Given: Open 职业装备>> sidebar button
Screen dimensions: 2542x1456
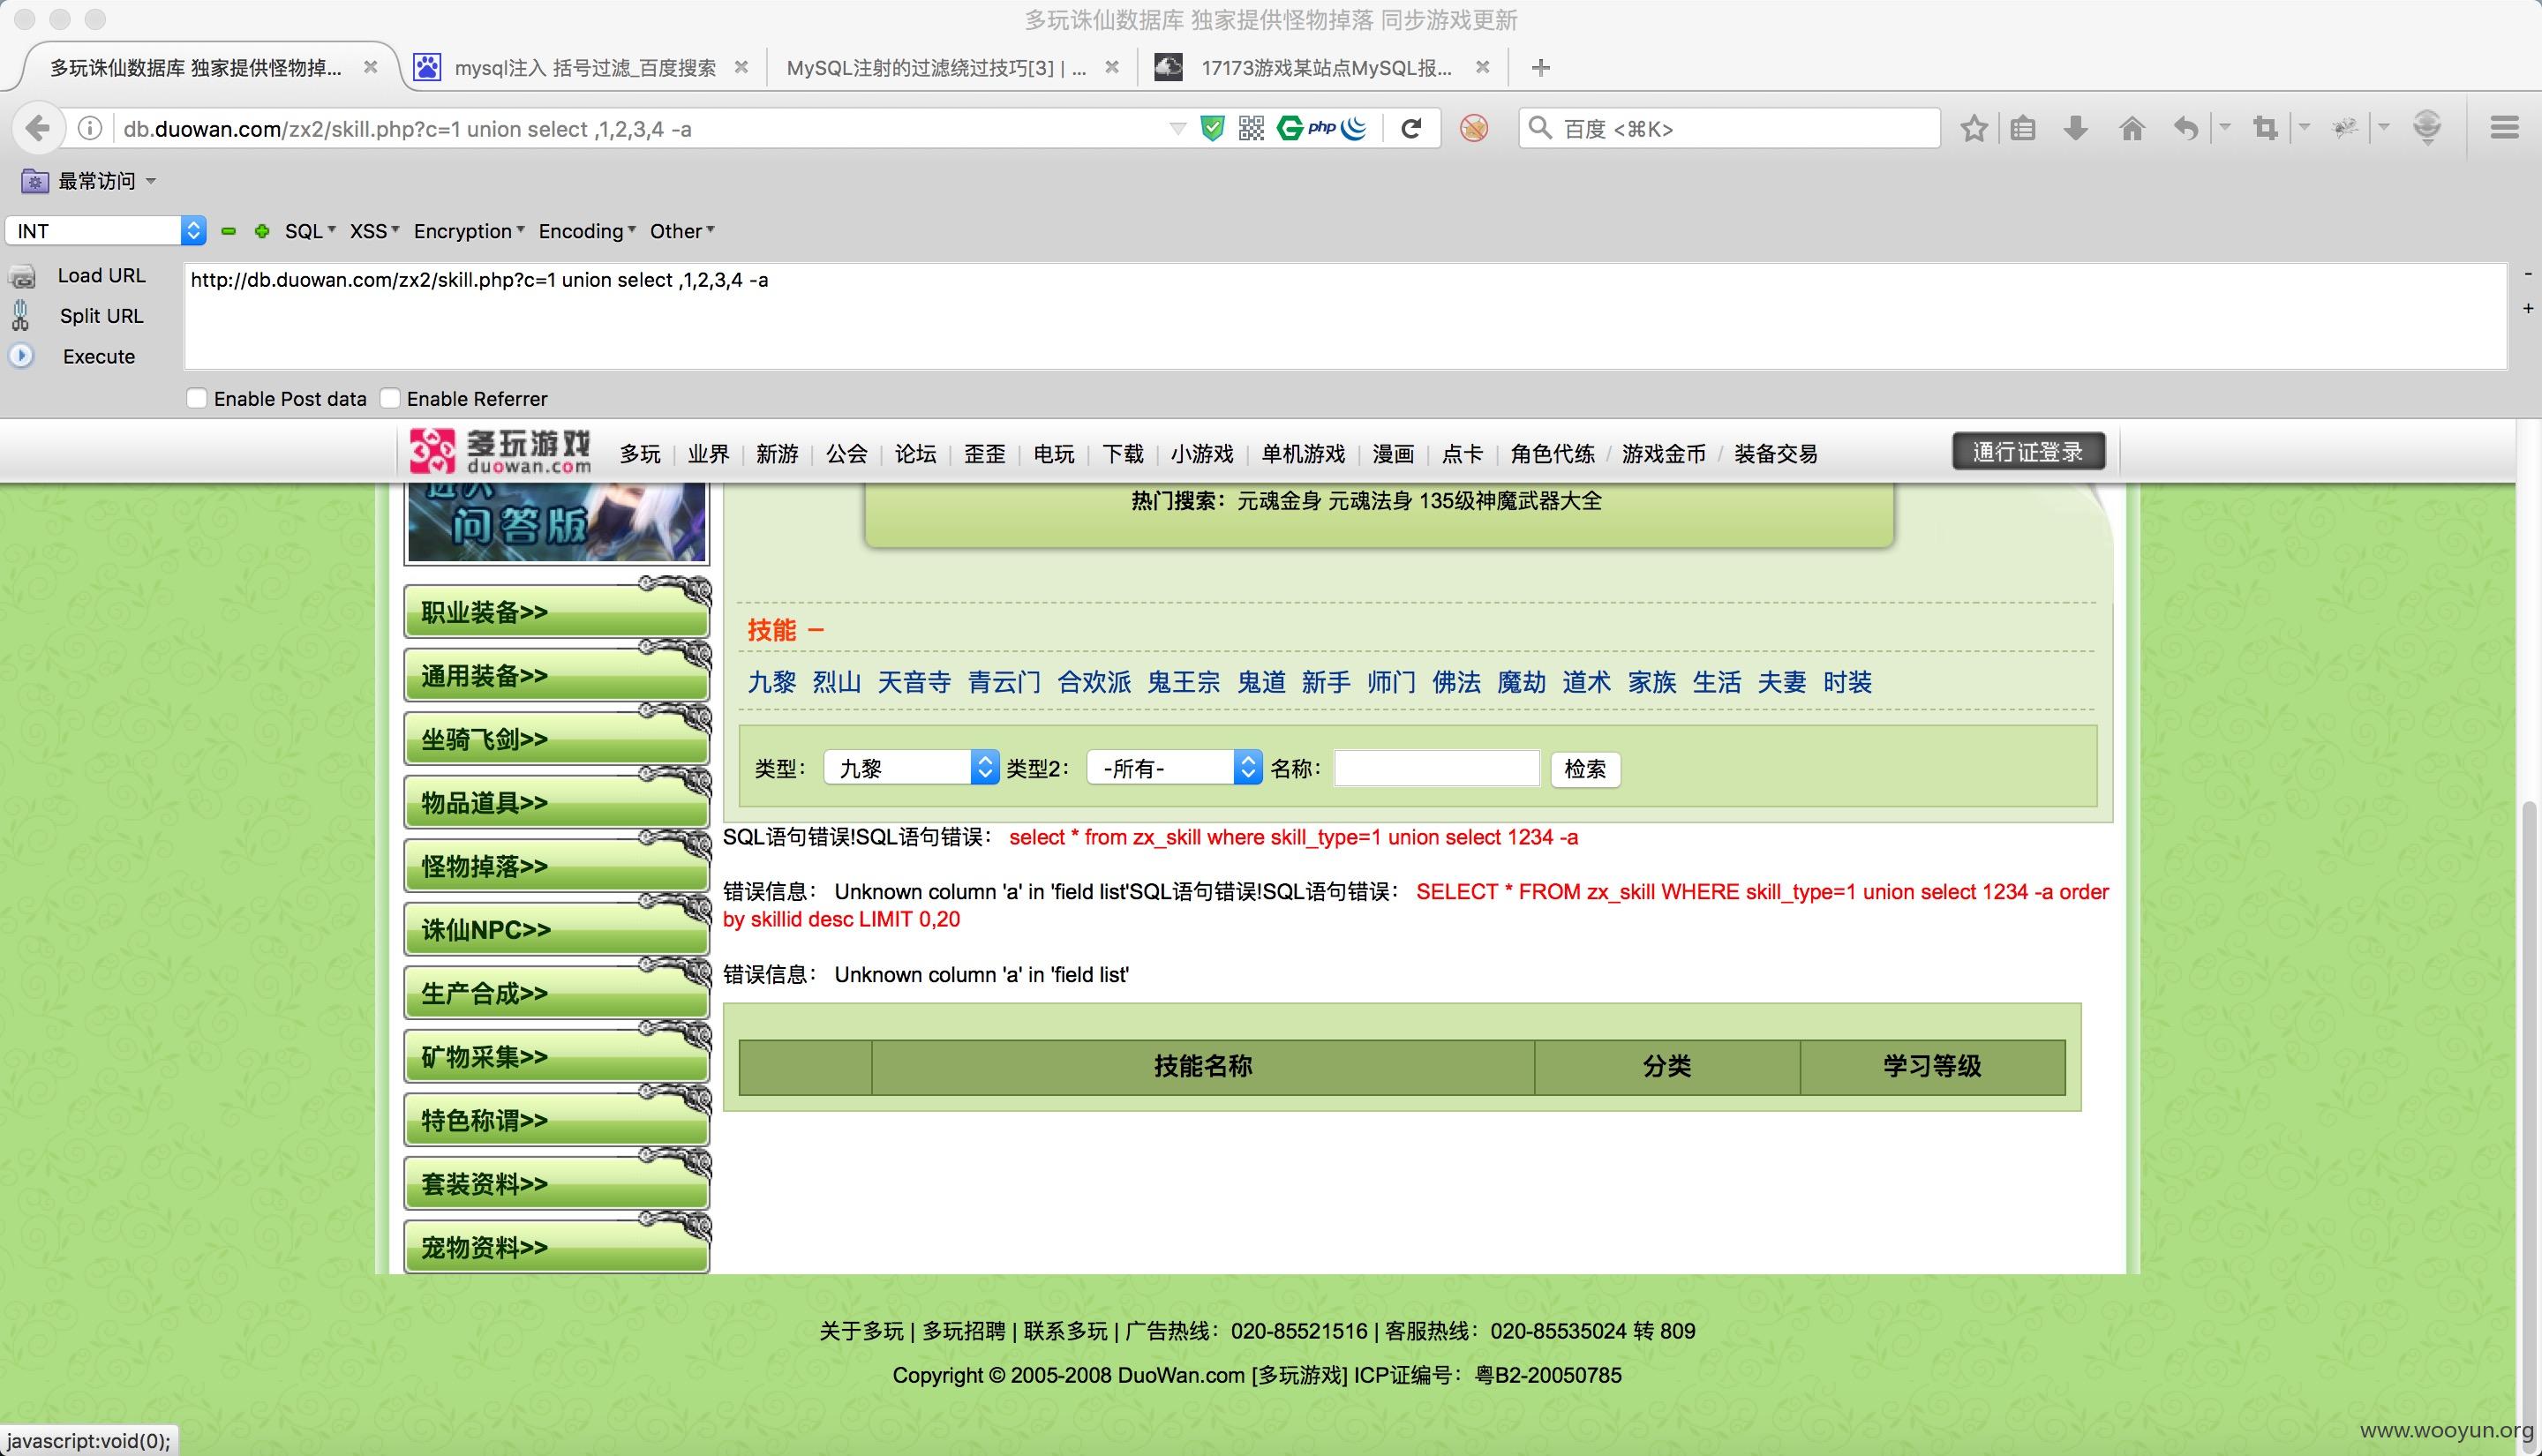Looking at the screenshot, I should pyautogui.click(x=556, y=611).
